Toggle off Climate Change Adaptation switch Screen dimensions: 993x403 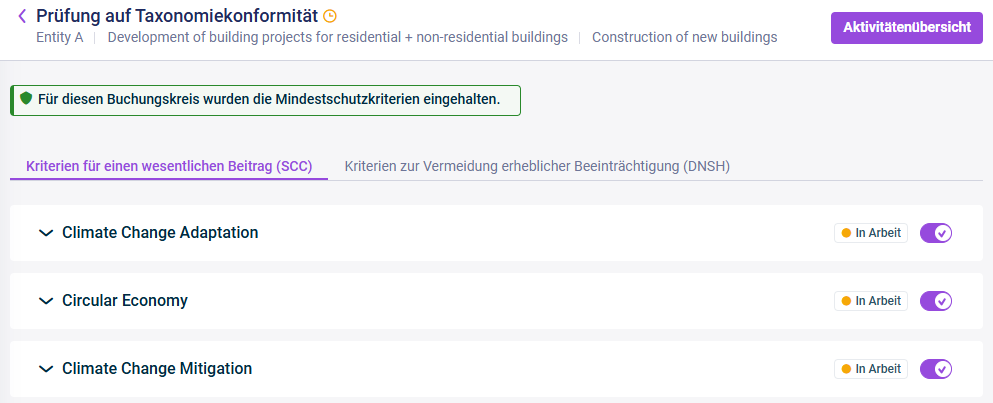(x=935, y=233)
